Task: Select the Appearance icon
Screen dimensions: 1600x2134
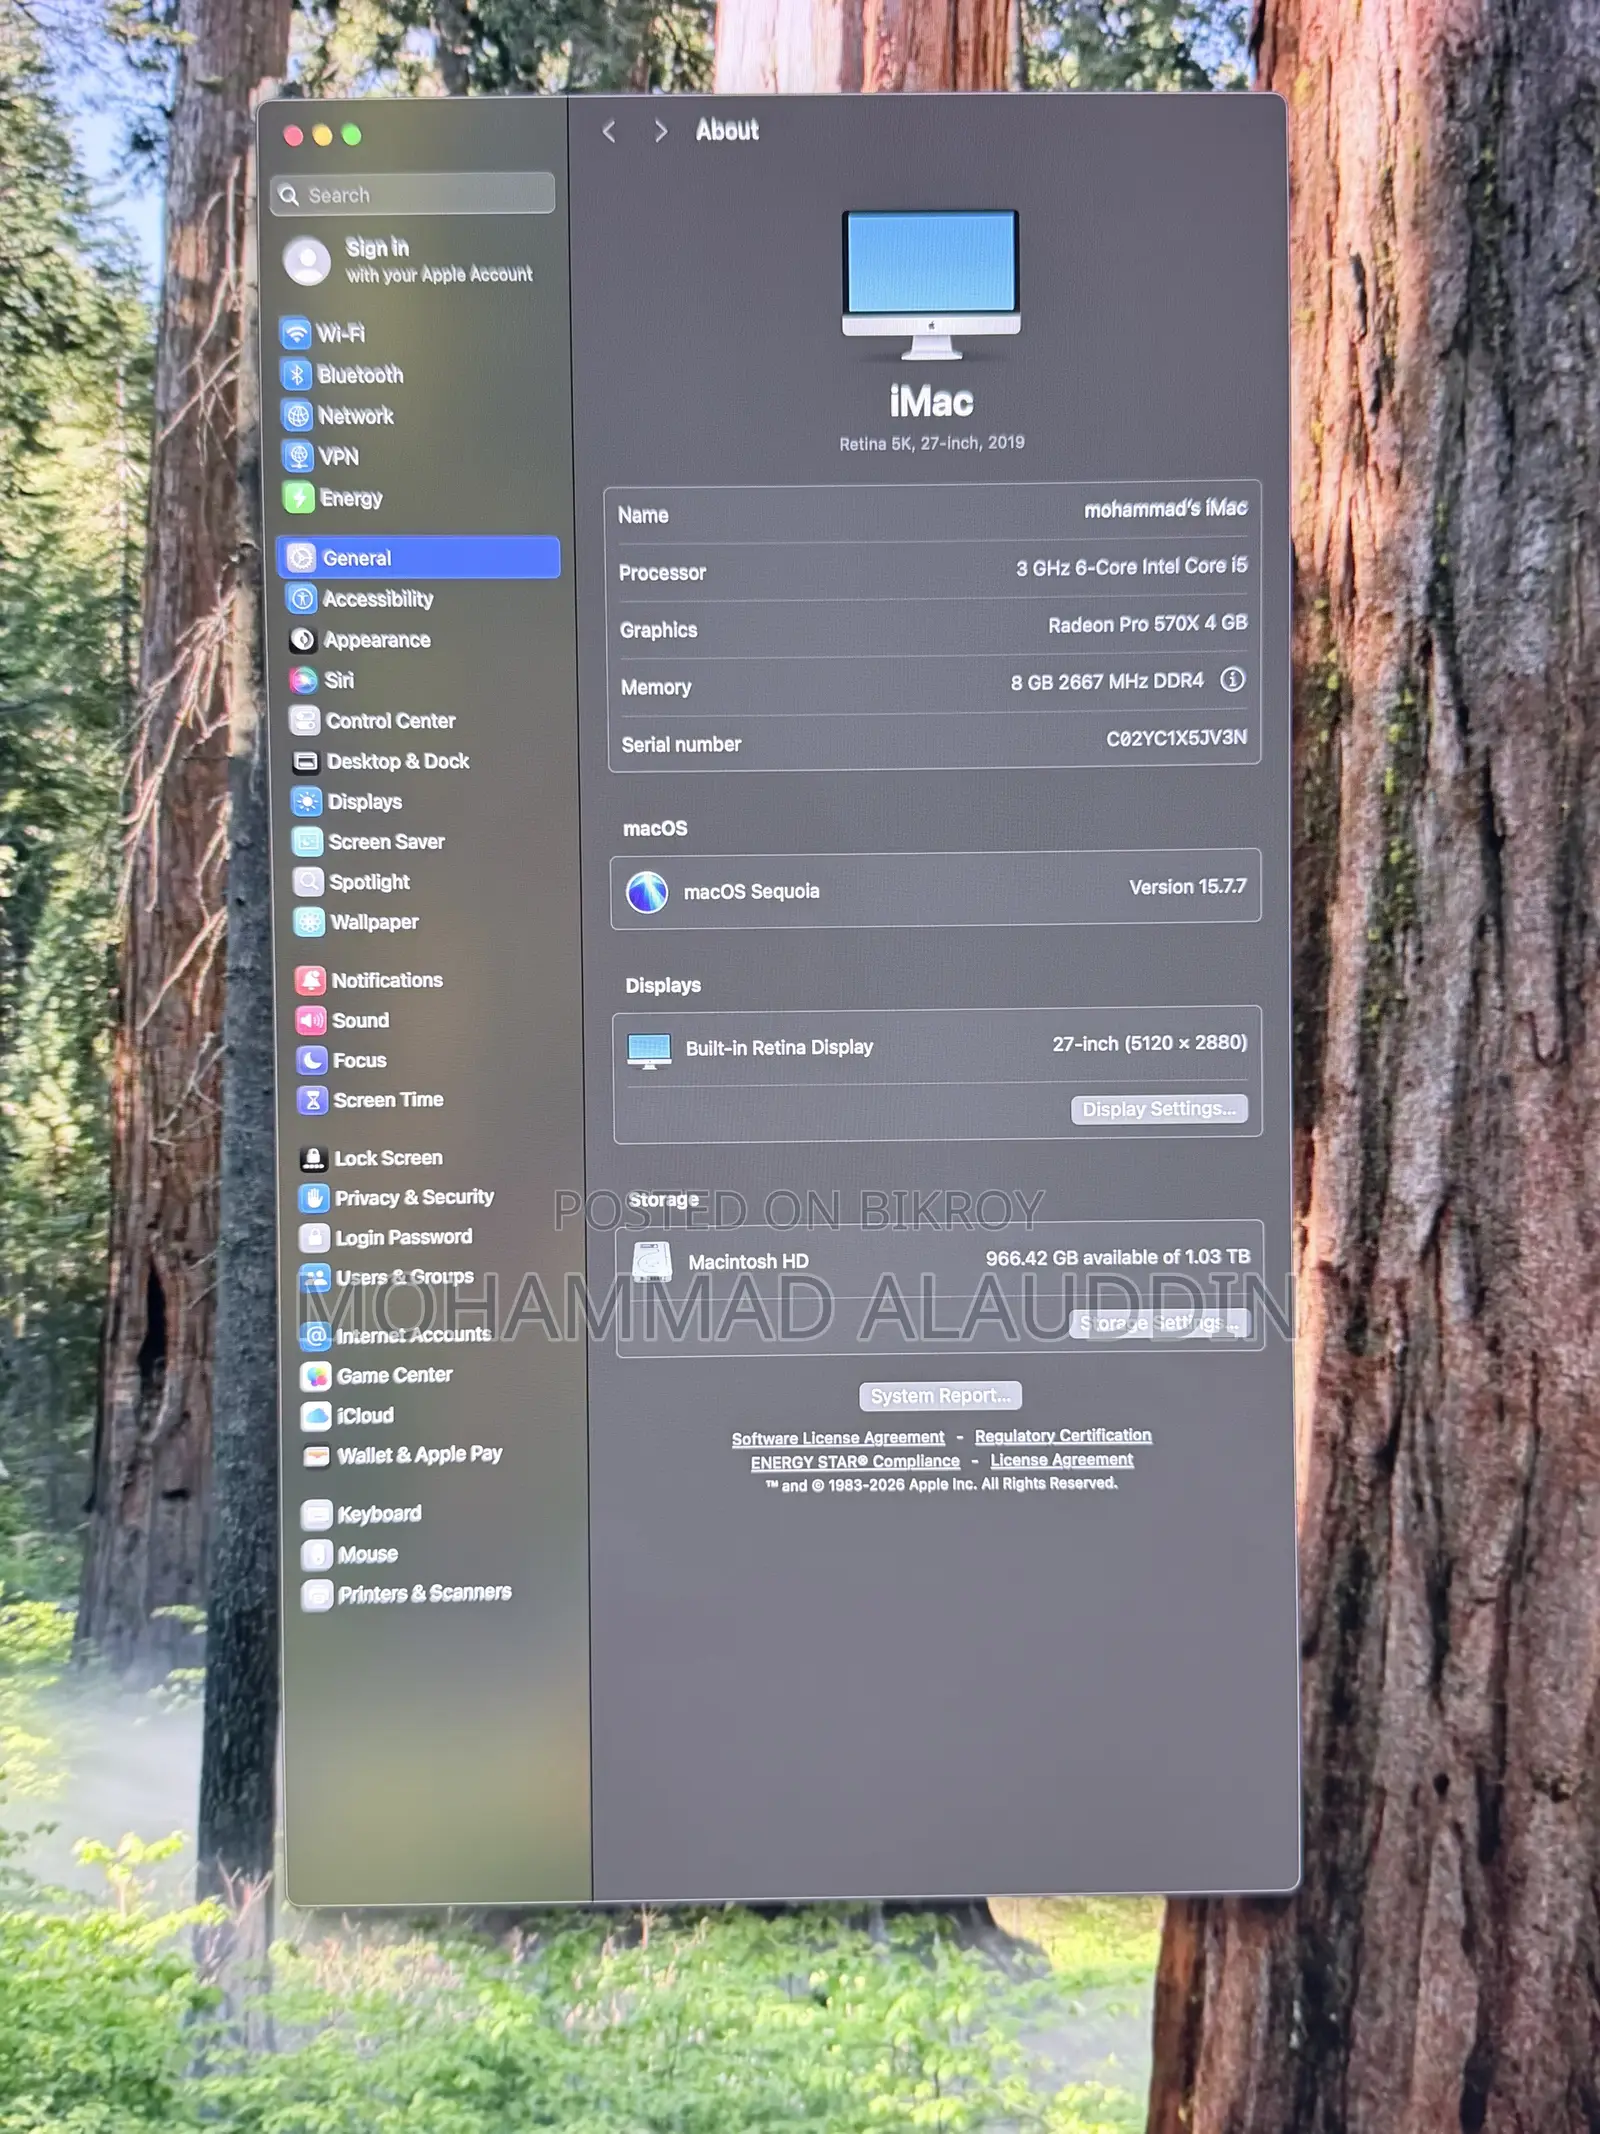Action: tap(303, 639)
